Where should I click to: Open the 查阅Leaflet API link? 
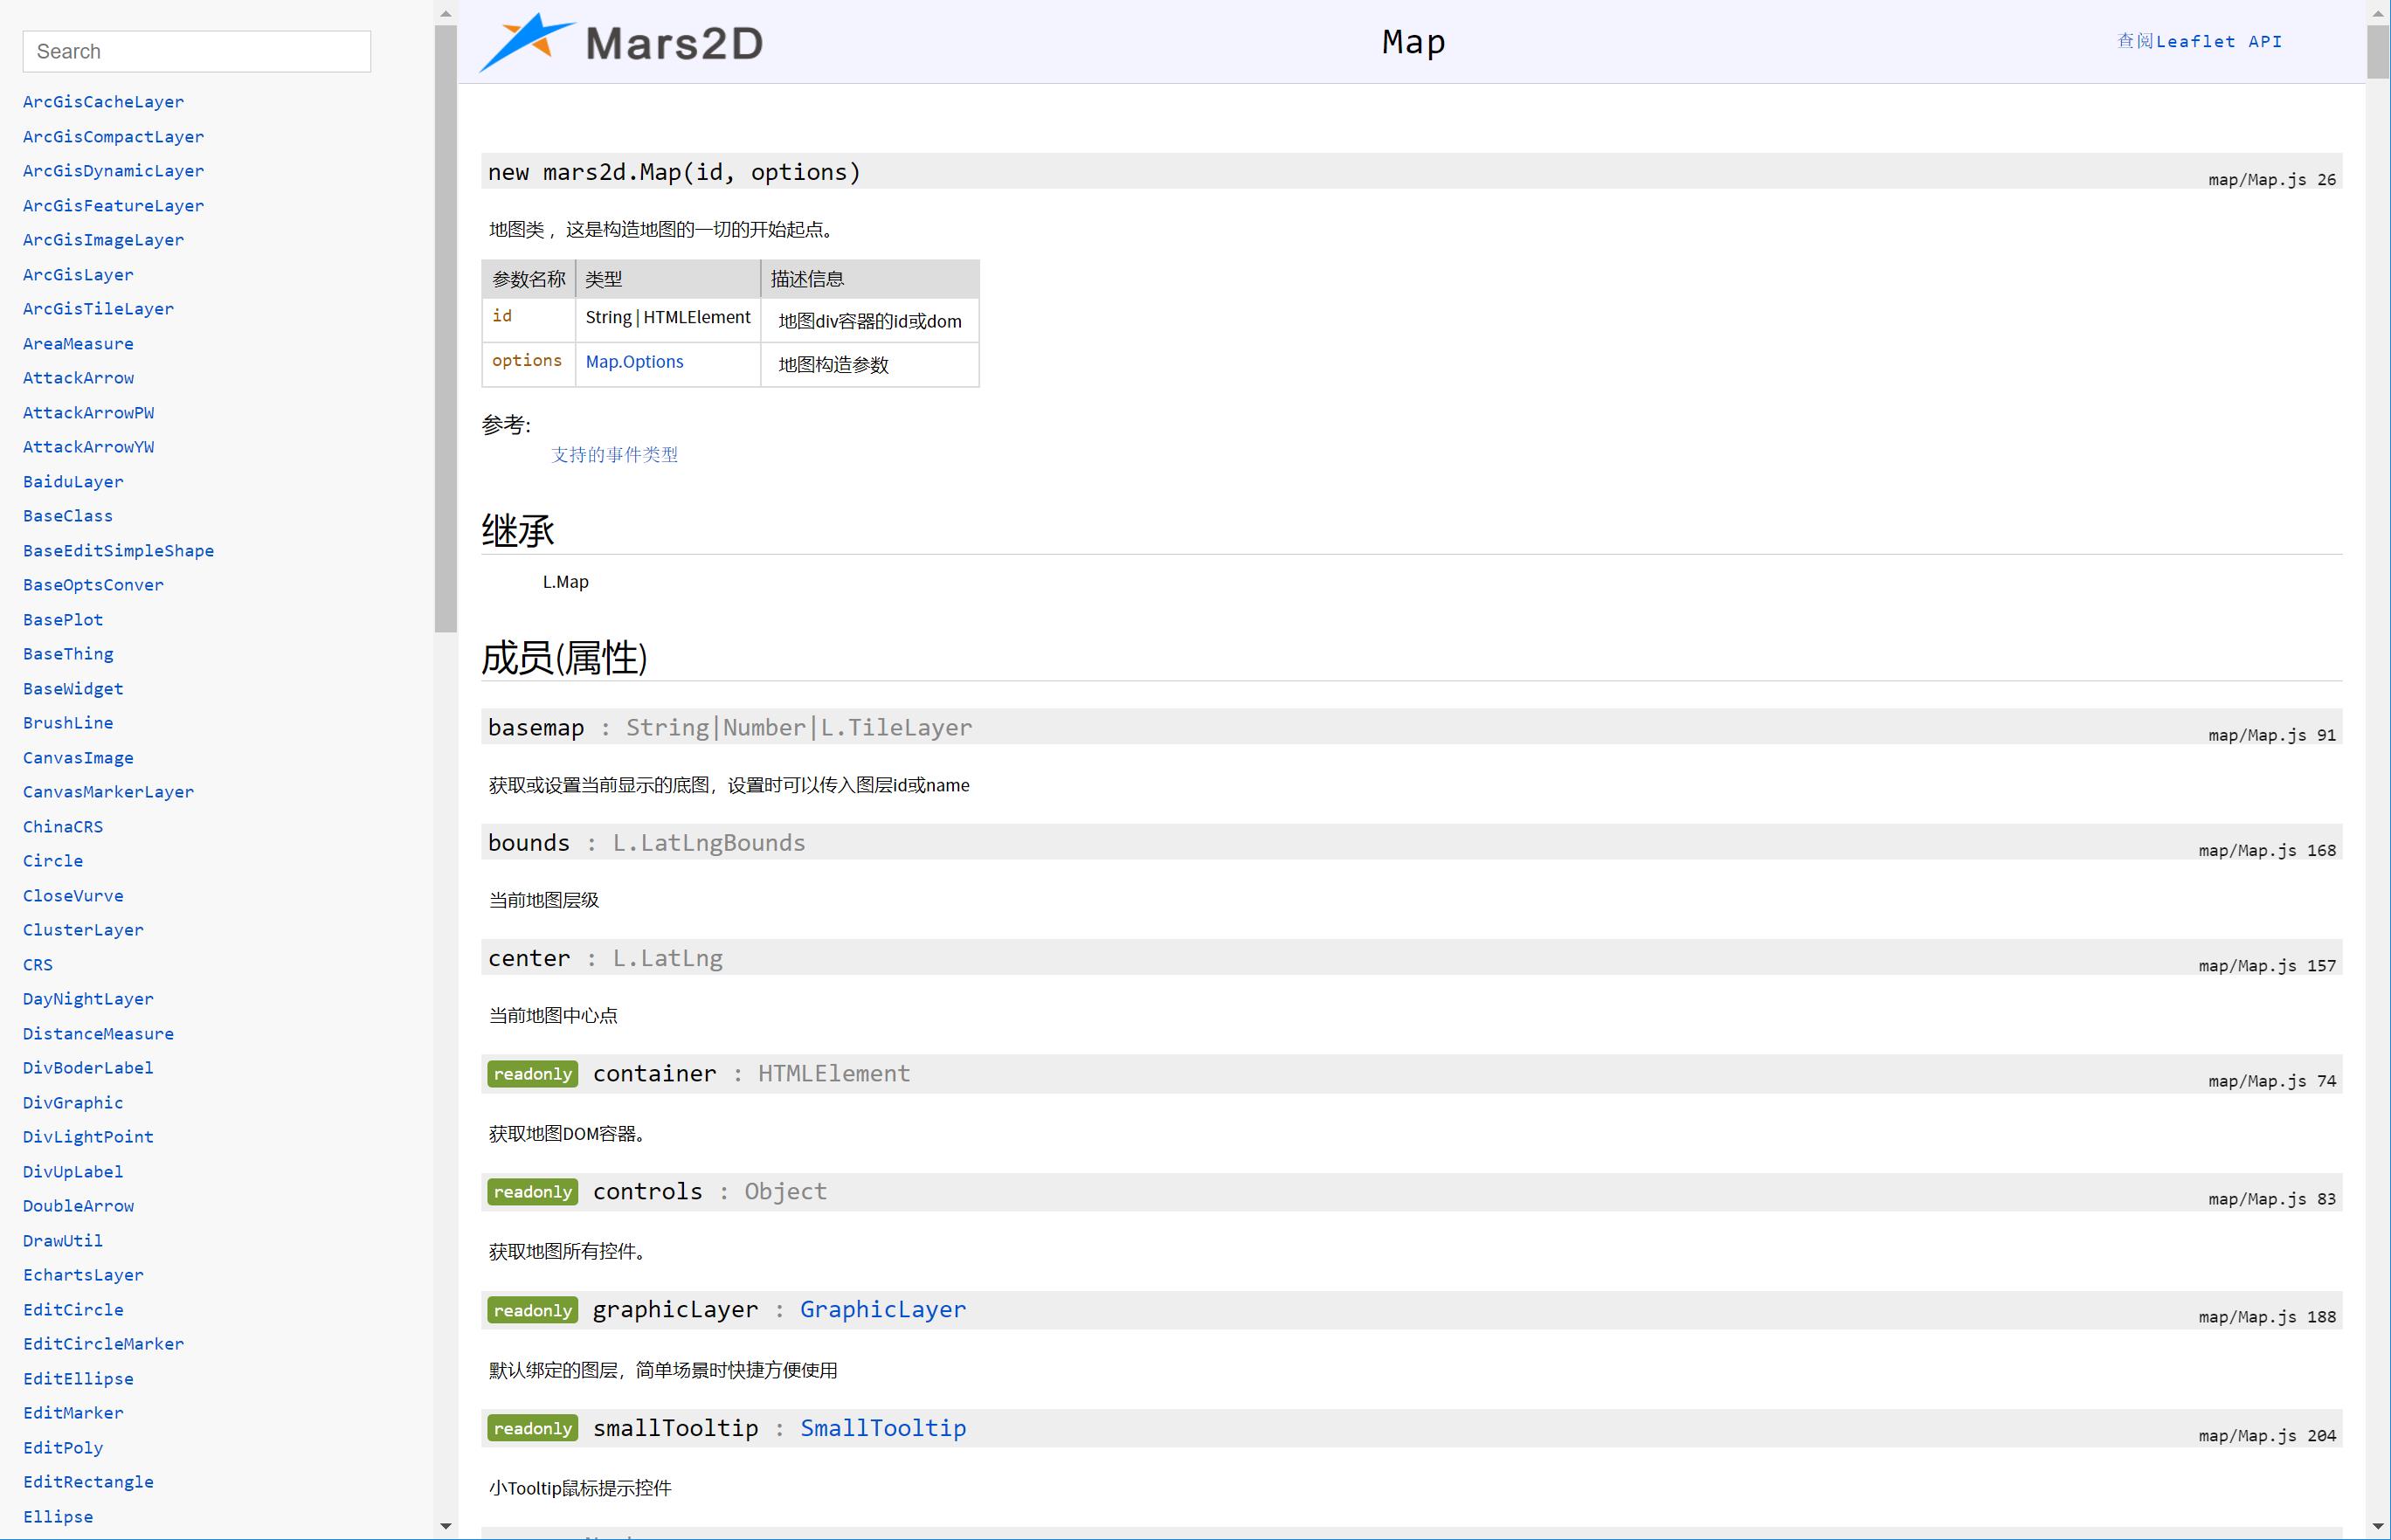coord(2199,41)
